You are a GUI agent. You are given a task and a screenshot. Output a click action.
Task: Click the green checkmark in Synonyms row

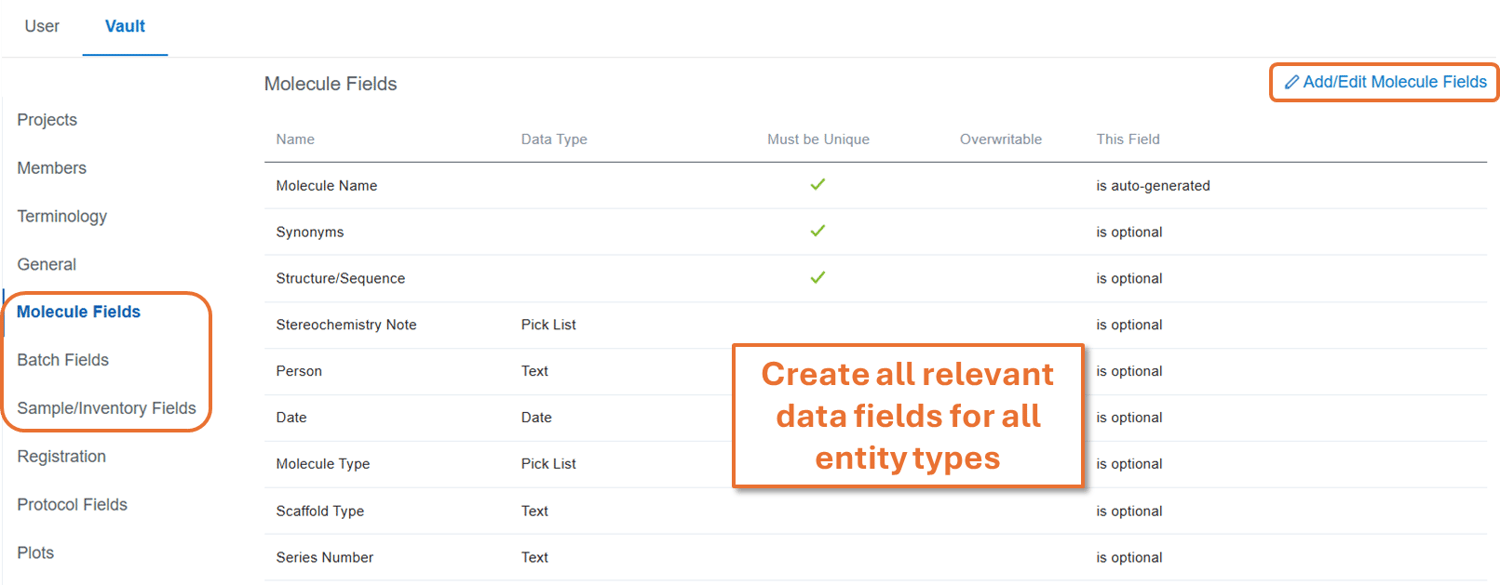click(817, 231)
